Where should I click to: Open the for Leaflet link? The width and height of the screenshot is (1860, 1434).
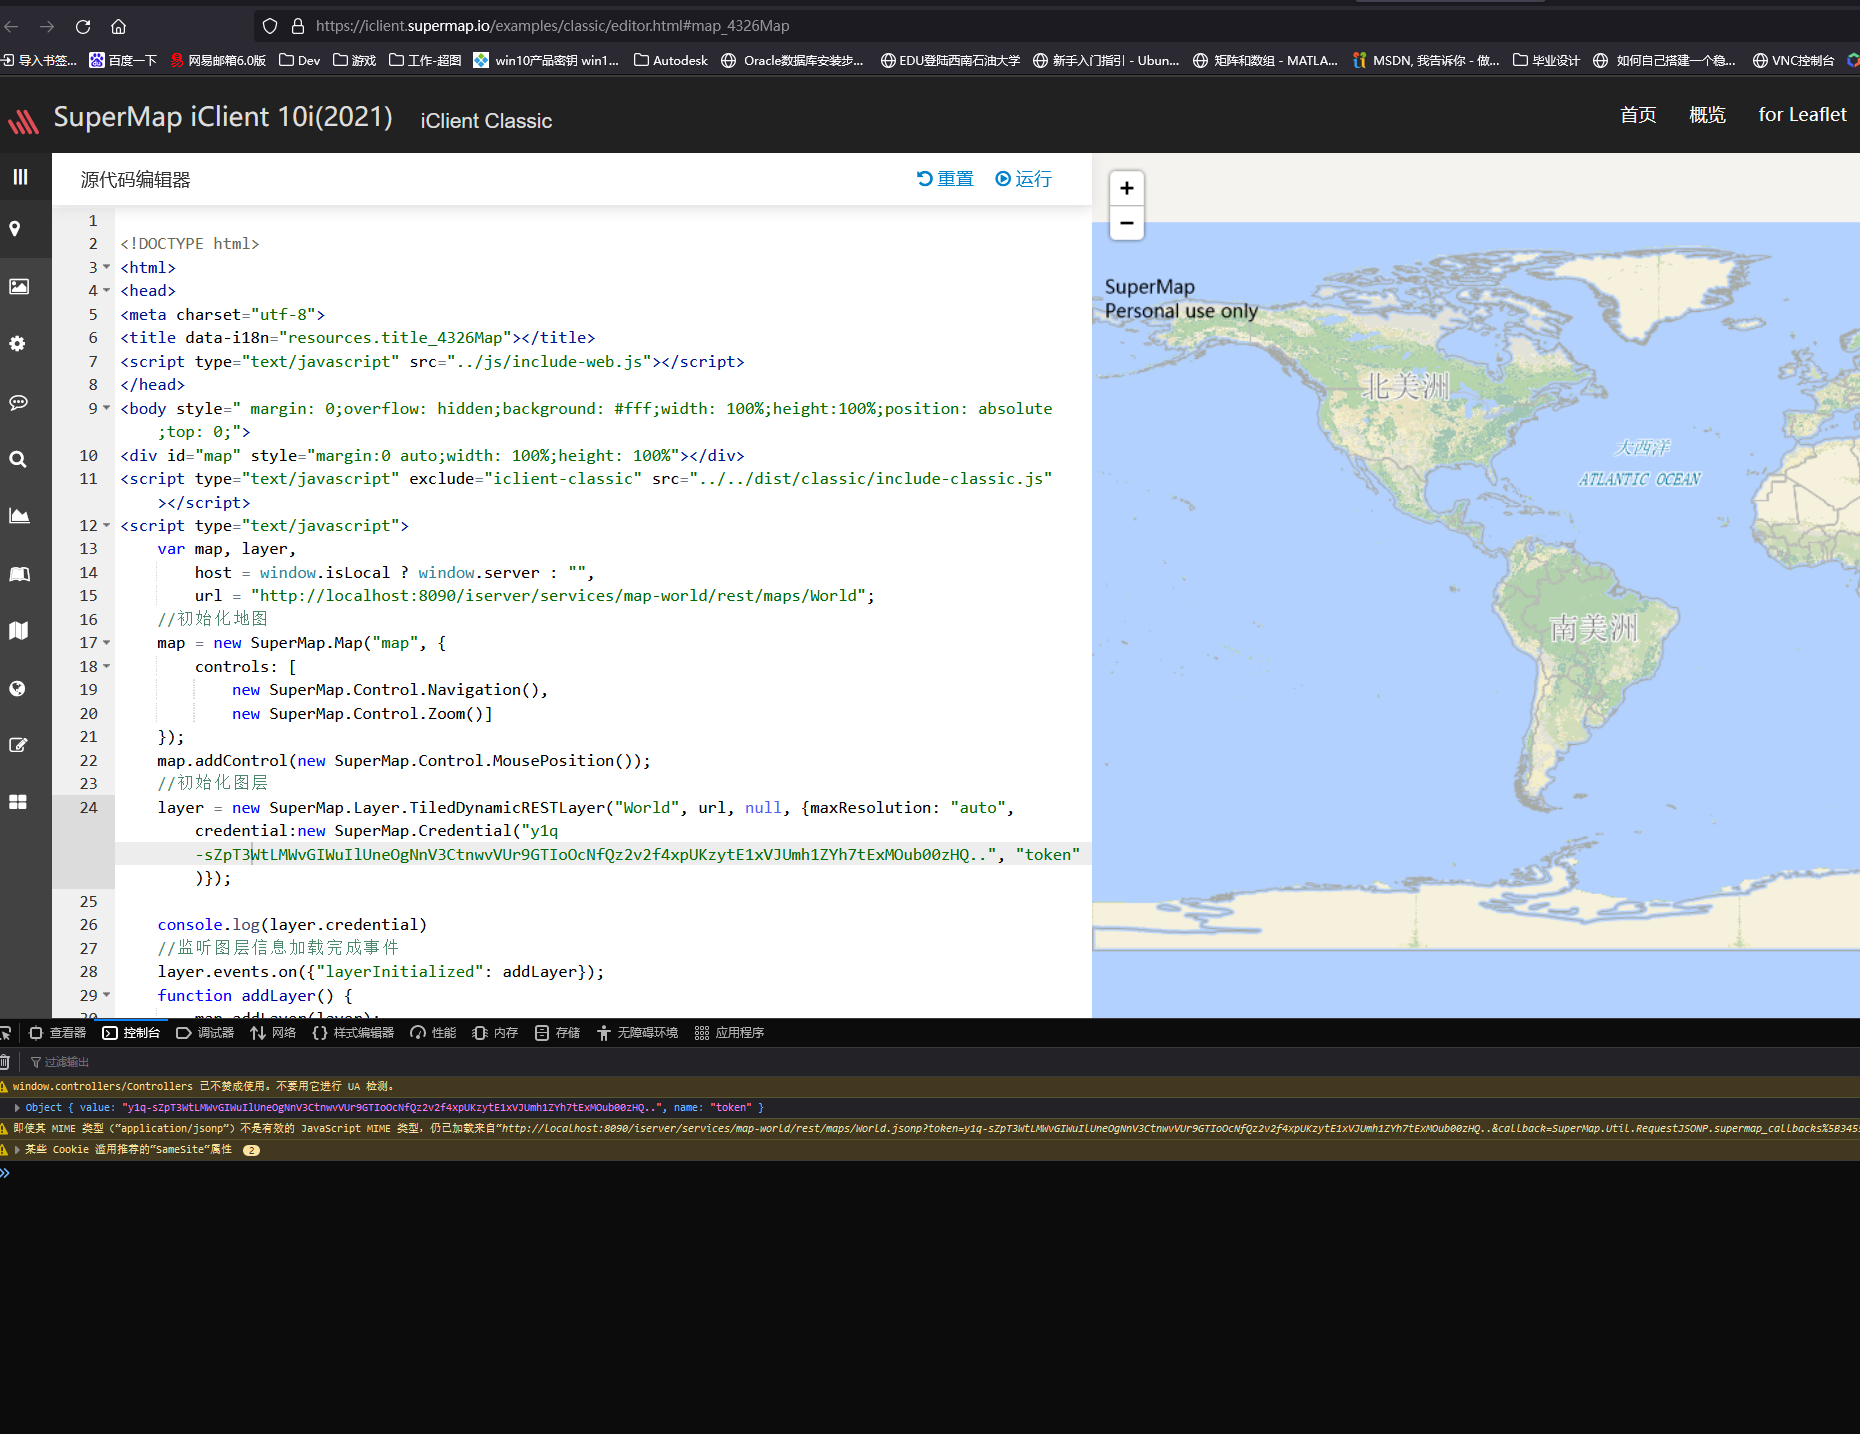(1802, 115)
